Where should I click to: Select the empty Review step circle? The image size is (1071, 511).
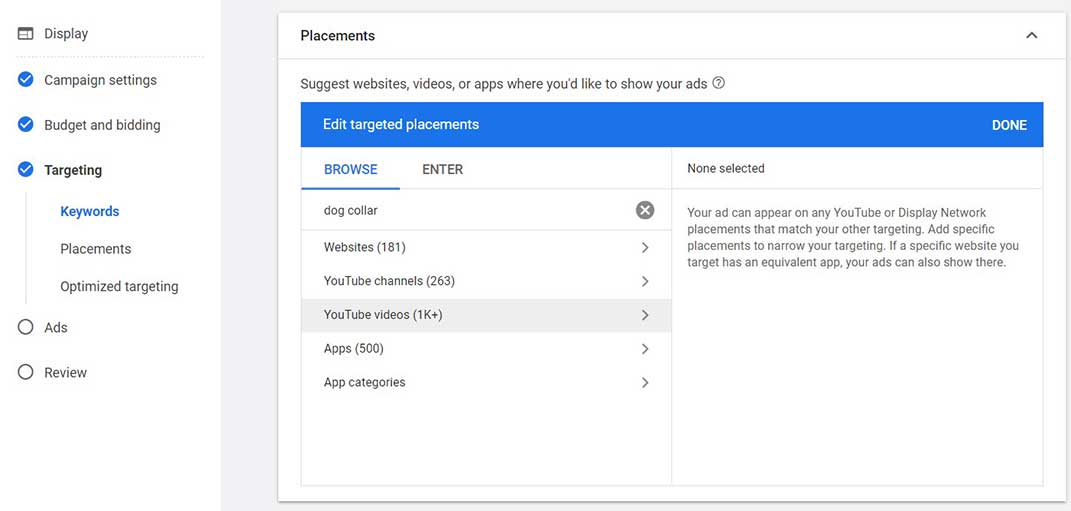coord(25,372)
